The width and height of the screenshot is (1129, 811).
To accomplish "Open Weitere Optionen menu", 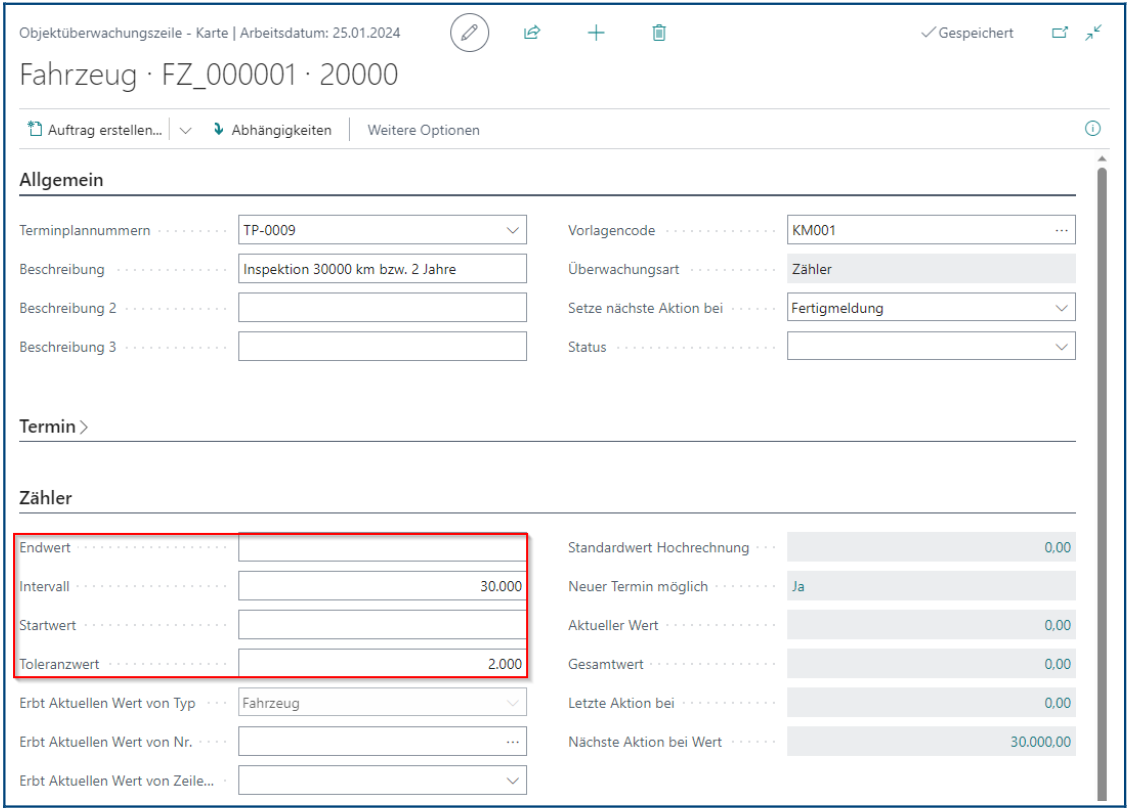I will click(423, 130).
